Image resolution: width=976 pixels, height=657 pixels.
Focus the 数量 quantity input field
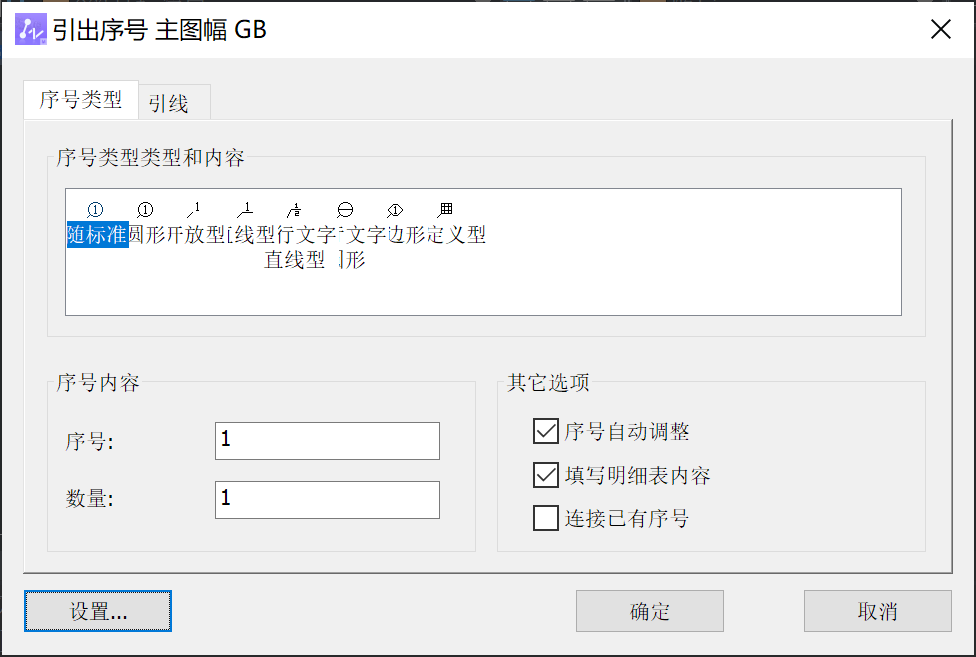[327, 499]
